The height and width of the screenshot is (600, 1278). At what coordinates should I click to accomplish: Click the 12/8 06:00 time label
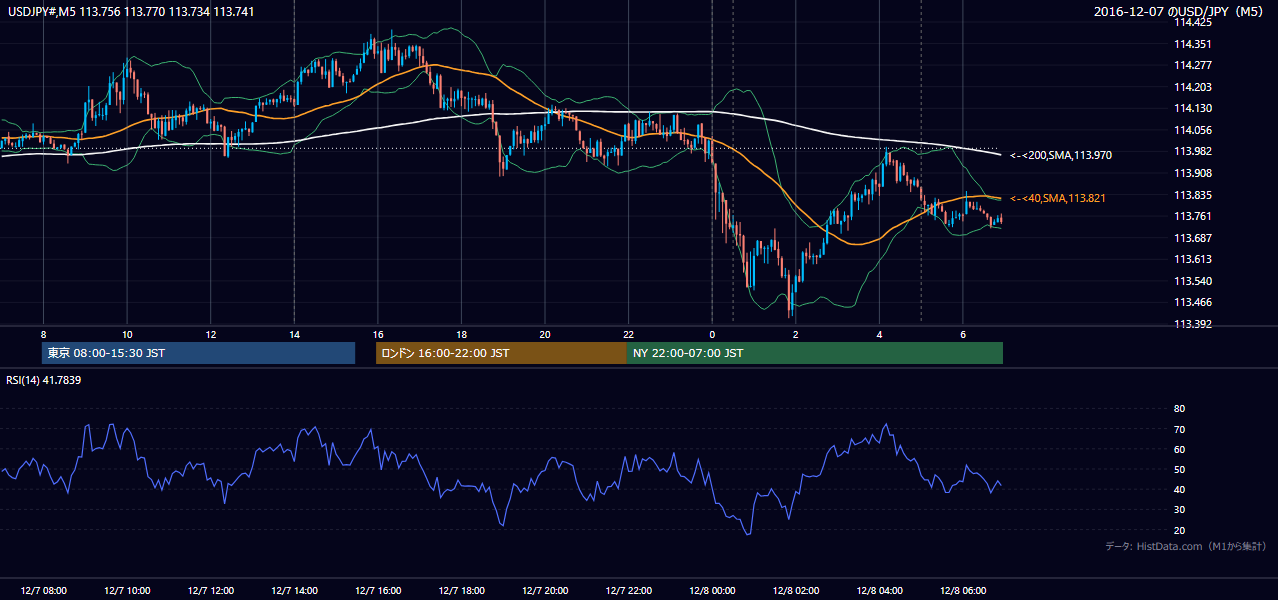[962, 591]
